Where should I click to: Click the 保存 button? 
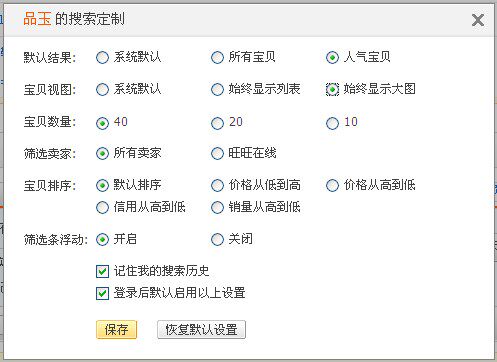pyautogui.click(x=116, y=330)
